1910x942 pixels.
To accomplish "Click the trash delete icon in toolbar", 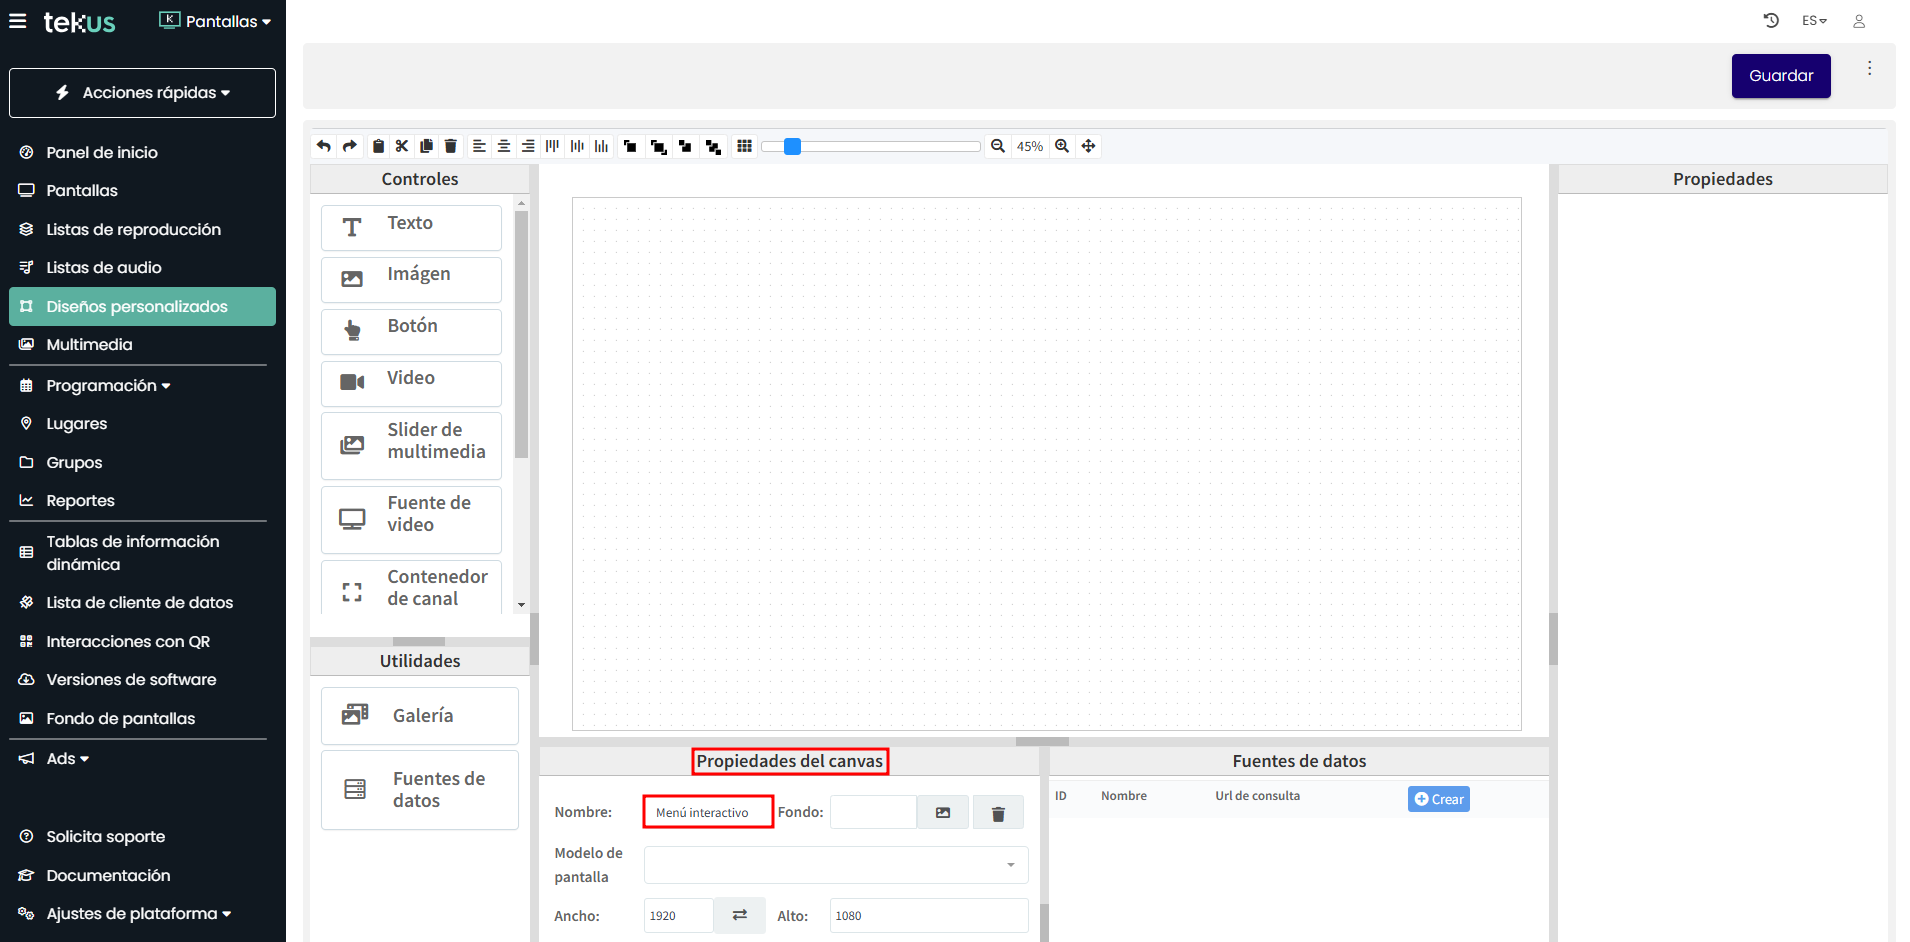I will click(451, 146).
